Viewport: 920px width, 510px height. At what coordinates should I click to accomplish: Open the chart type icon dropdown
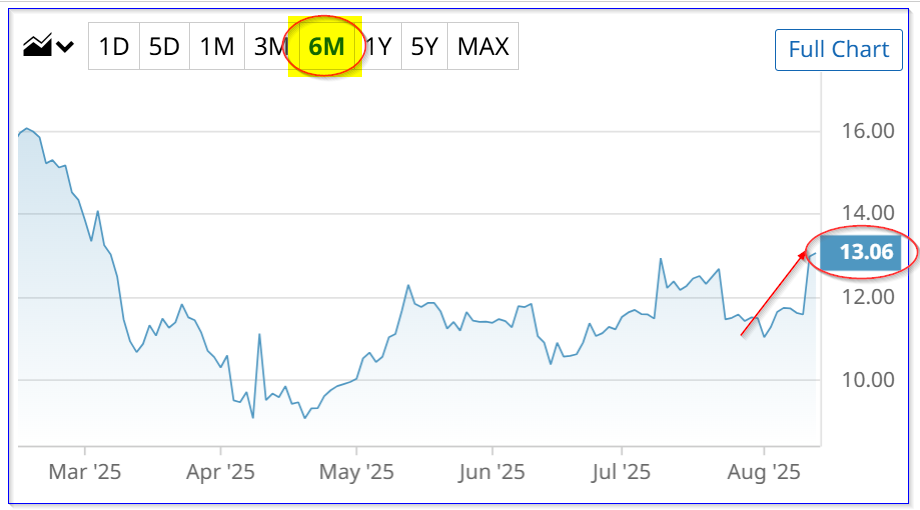(x=48, y=45)
